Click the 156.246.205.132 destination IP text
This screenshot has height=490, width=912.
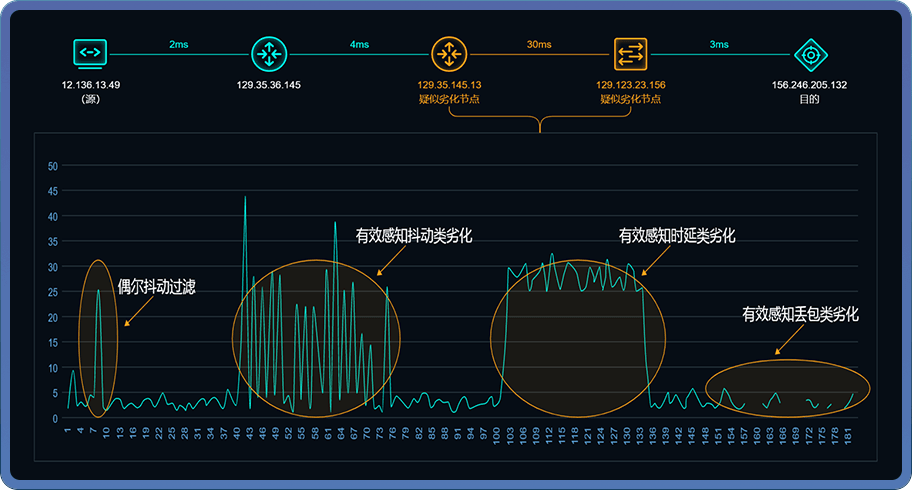point(810,85)
